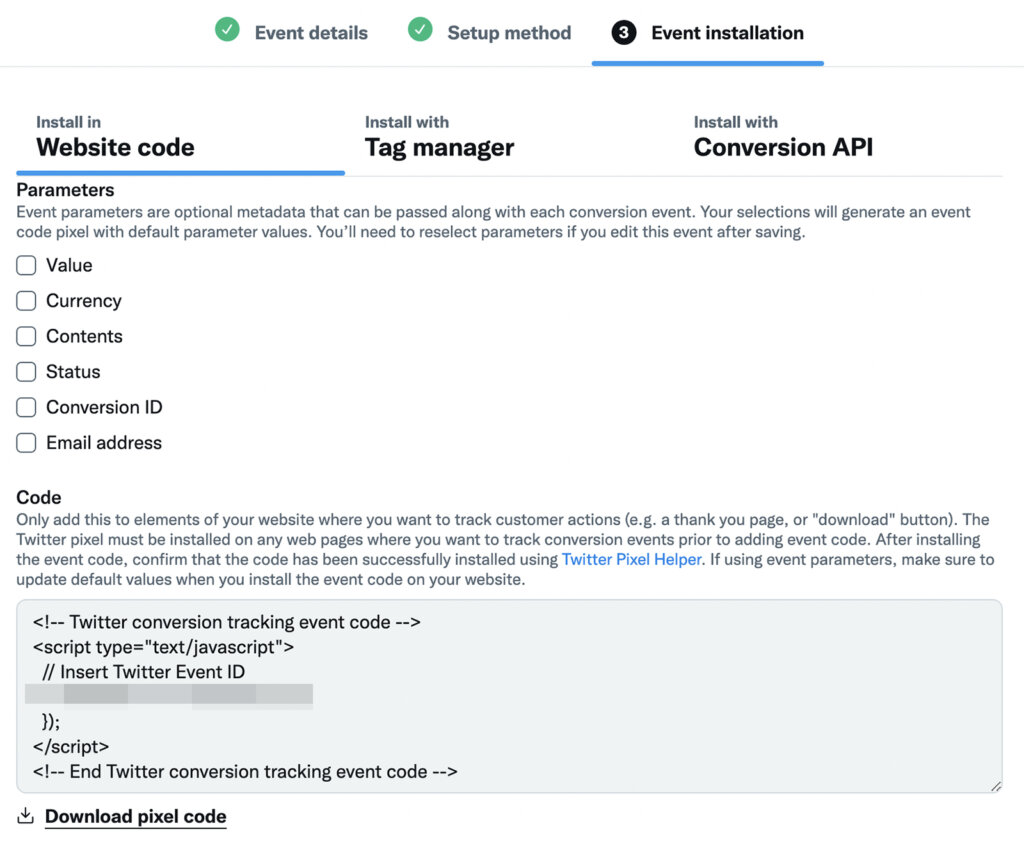Click the Download pixel code link
1024x847 pixels.
coord(136,817)
